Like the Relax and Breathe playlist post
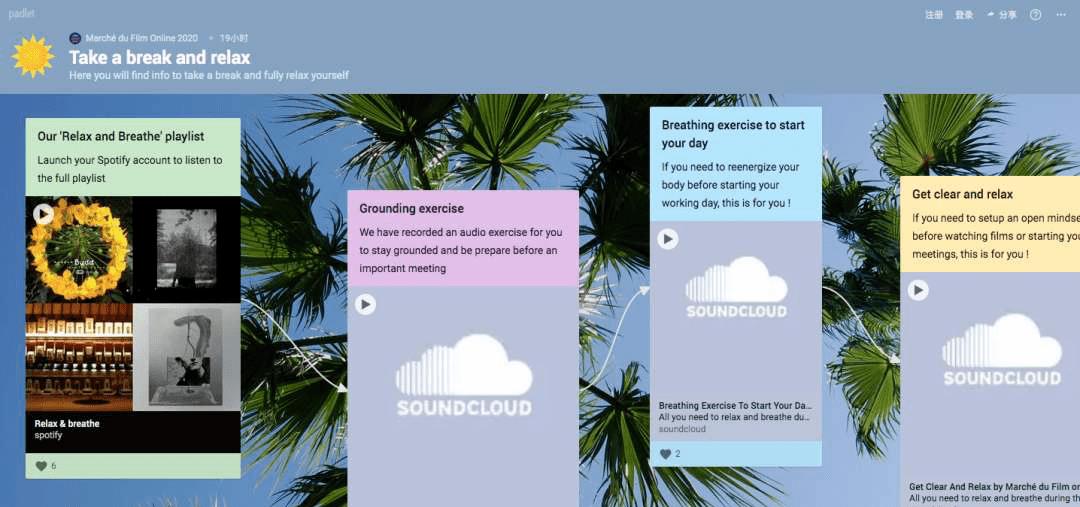 click(x=41, y=466)
